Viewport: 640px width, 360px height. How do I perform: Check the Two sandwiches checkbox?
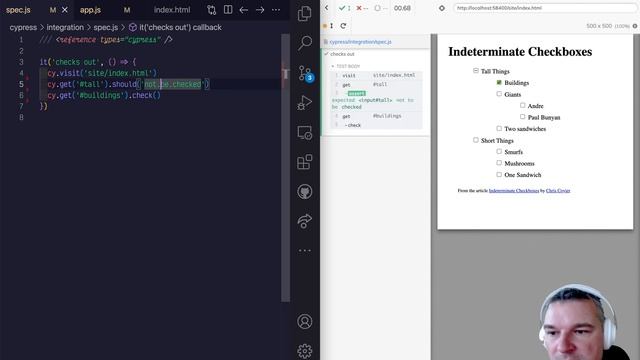(499, 128)
